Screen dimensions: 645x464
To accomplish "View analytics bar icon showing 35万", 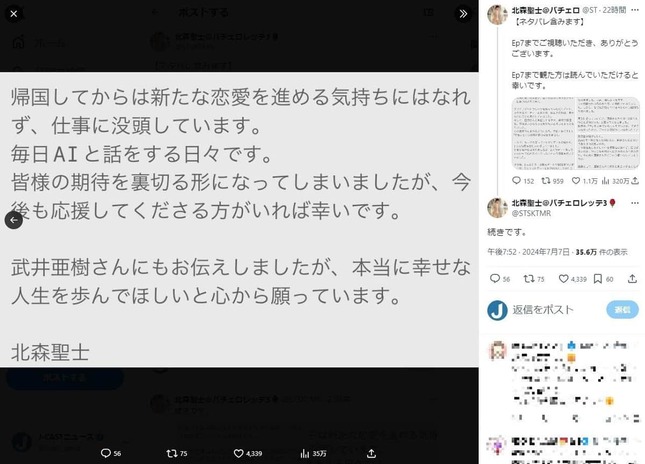I will click(313, 453).
